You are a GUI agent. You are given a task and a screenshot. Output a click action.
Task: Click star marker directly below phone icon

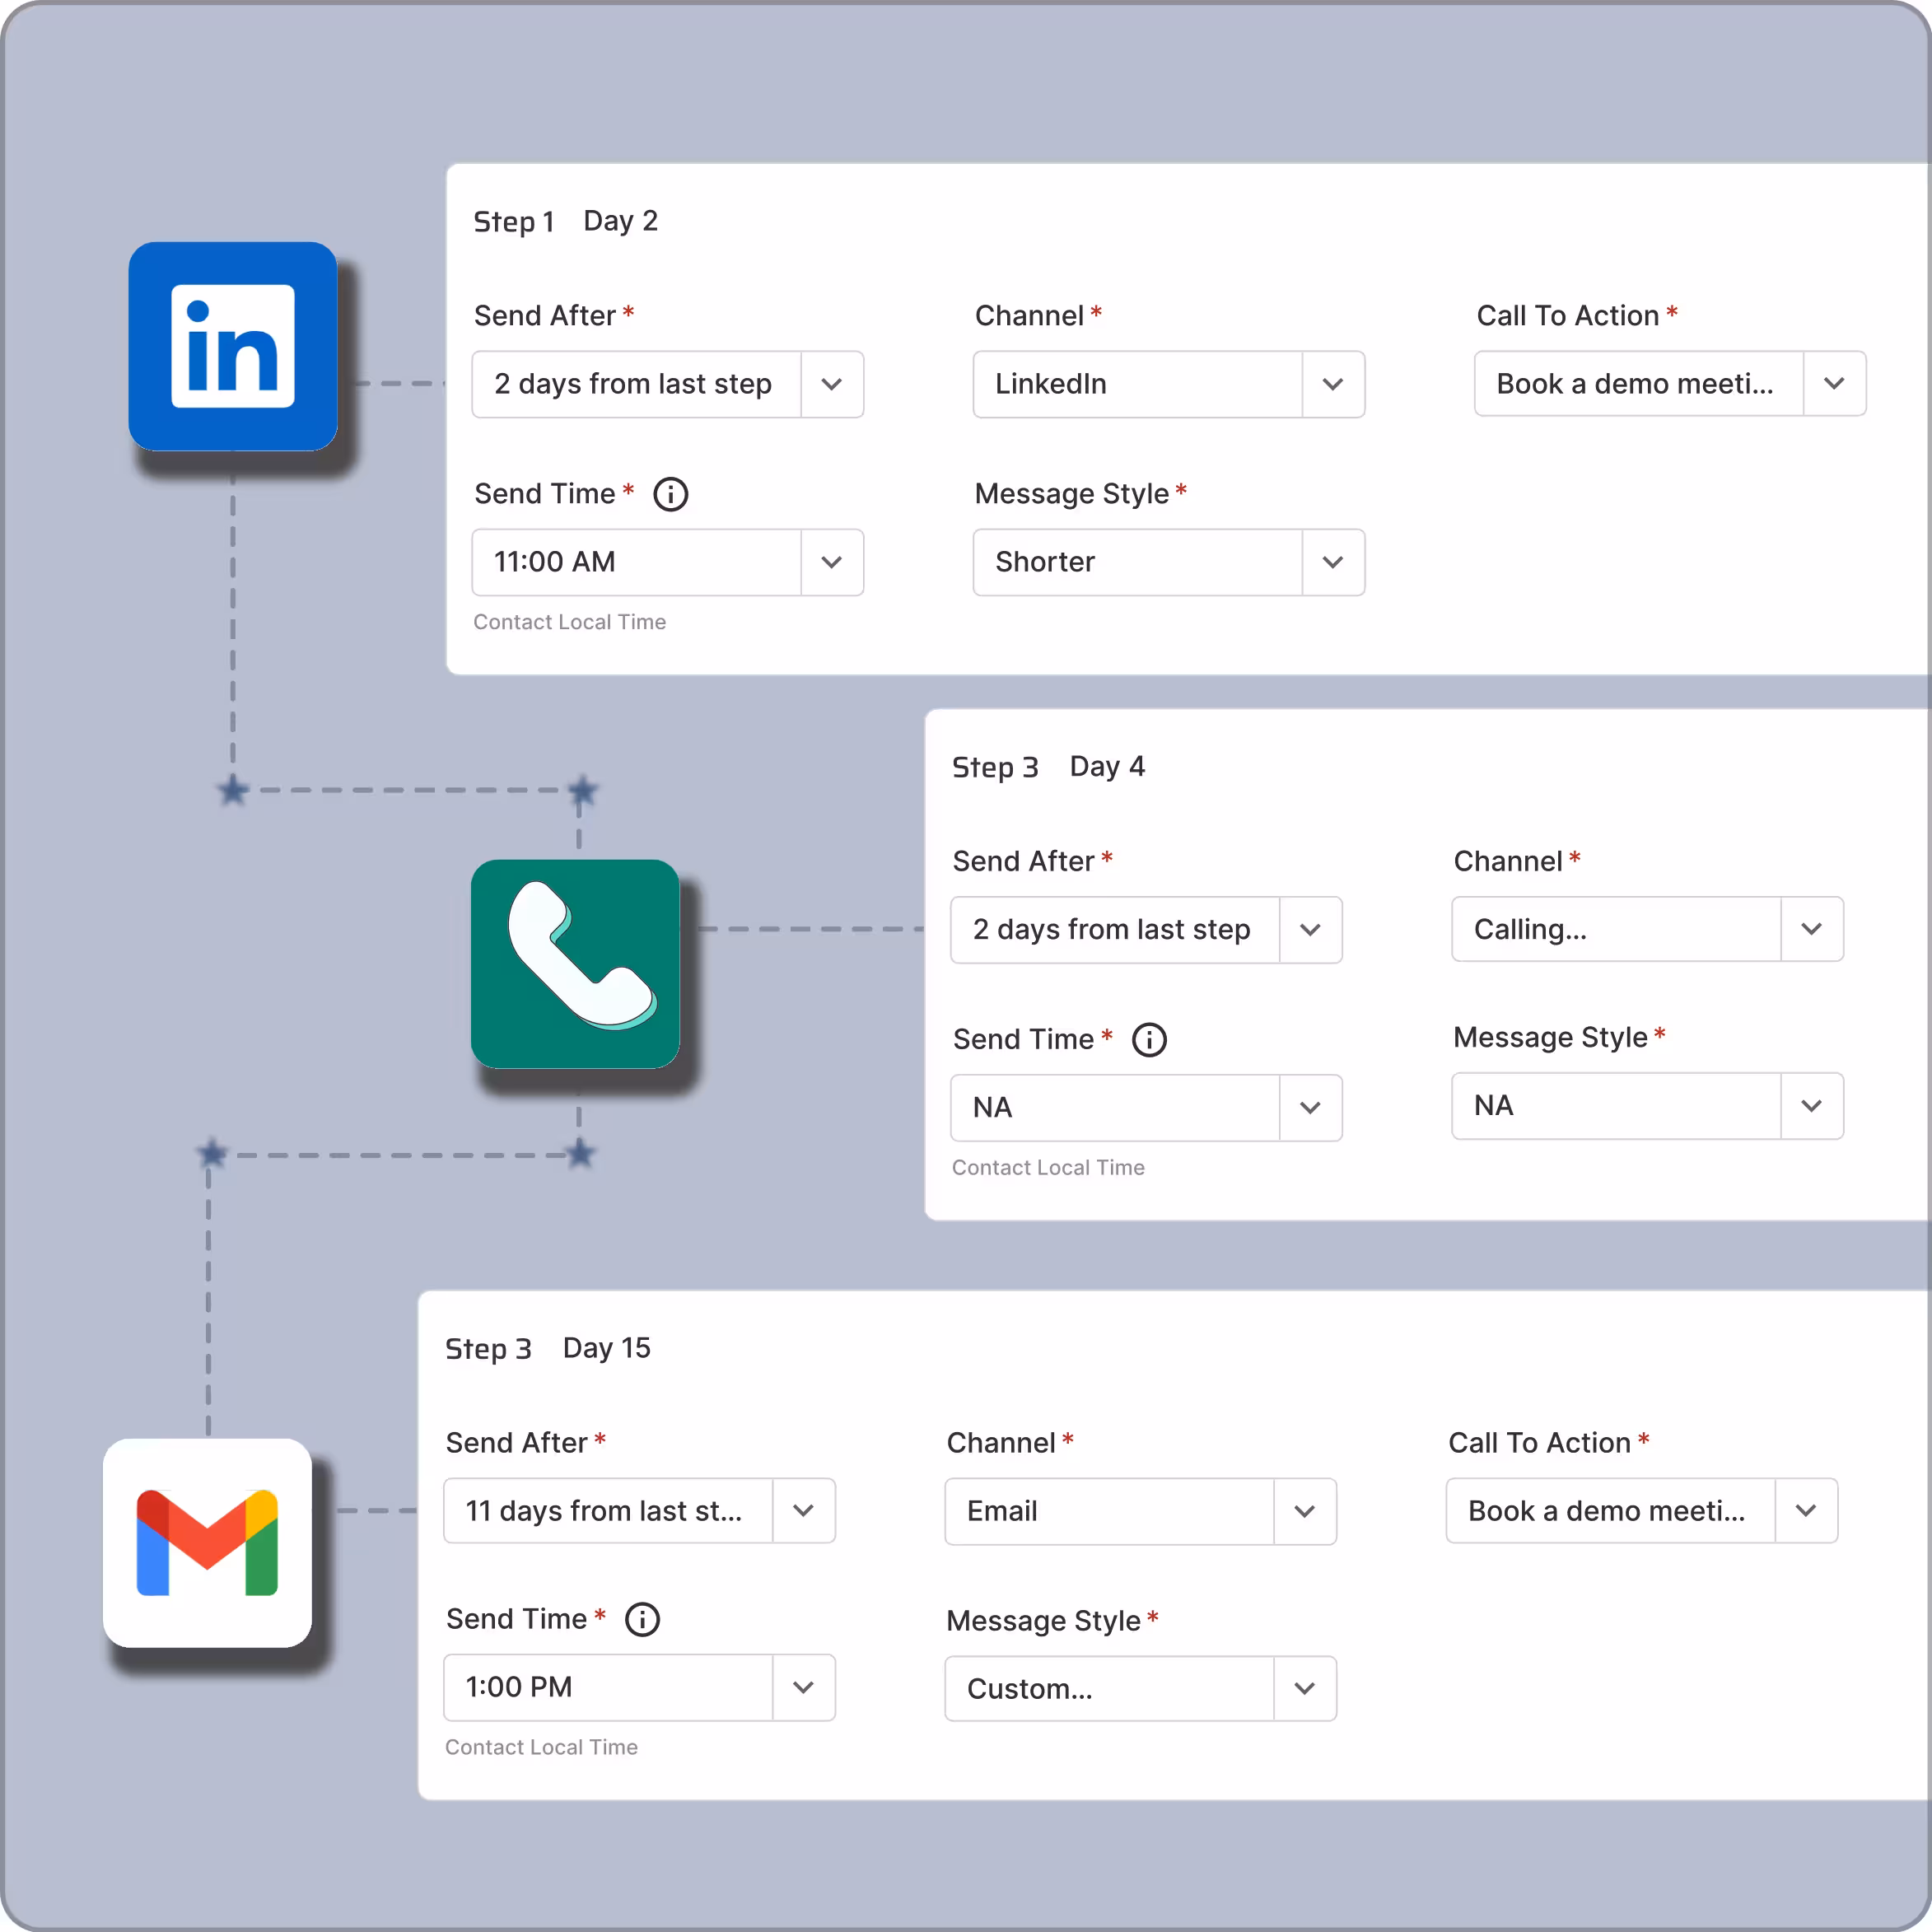[x=580, y=1154]
